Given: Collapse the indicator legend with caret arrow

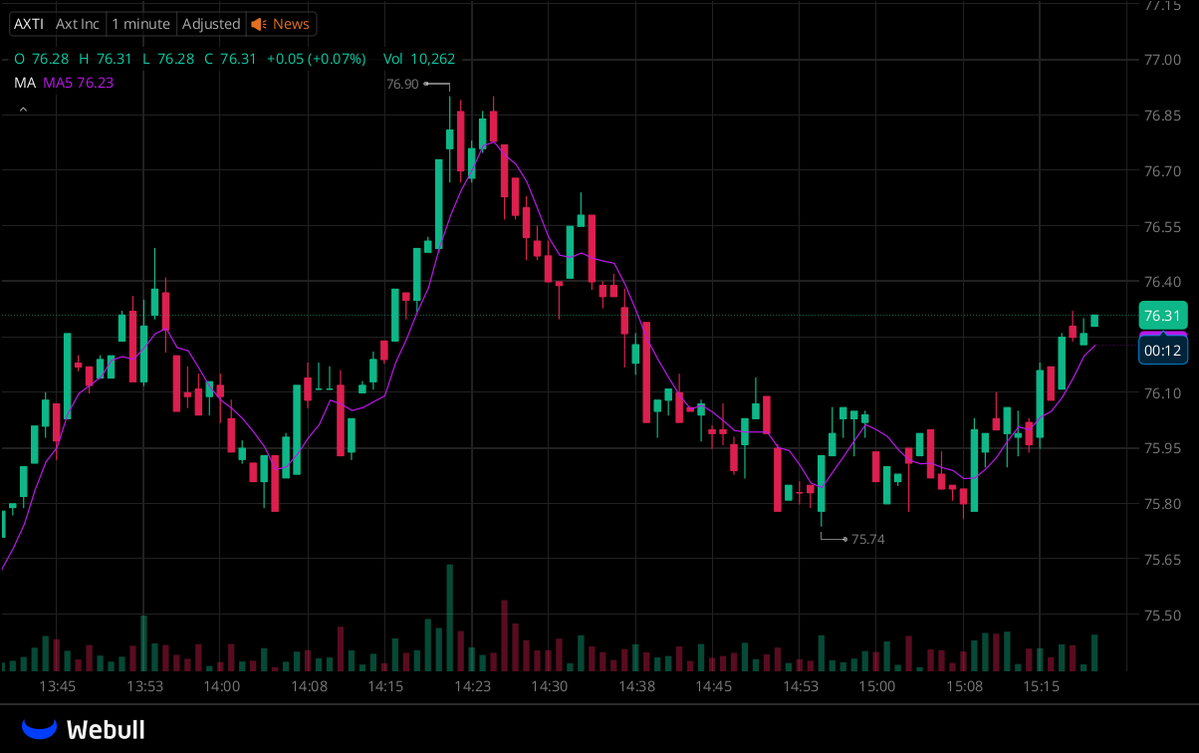Looking at the screenshot, I should tap(23, 109).
